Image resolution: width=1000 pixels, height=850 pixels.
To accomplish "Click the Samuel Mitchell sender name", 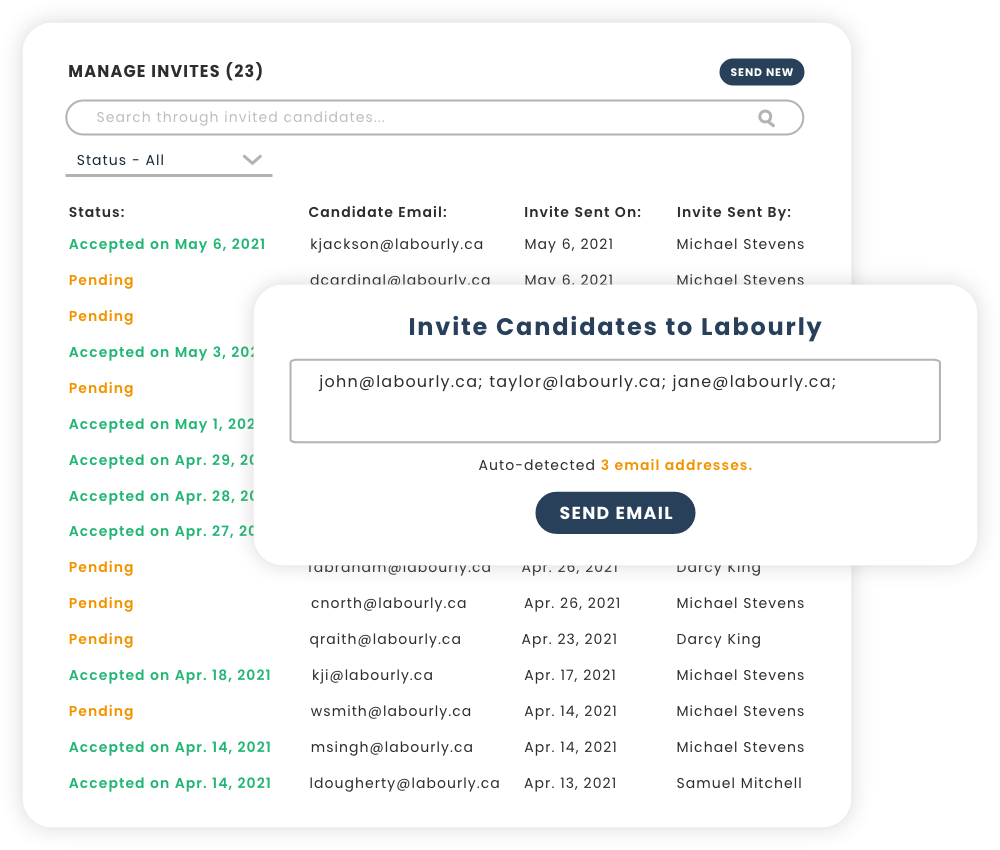I will click(739, 783).
